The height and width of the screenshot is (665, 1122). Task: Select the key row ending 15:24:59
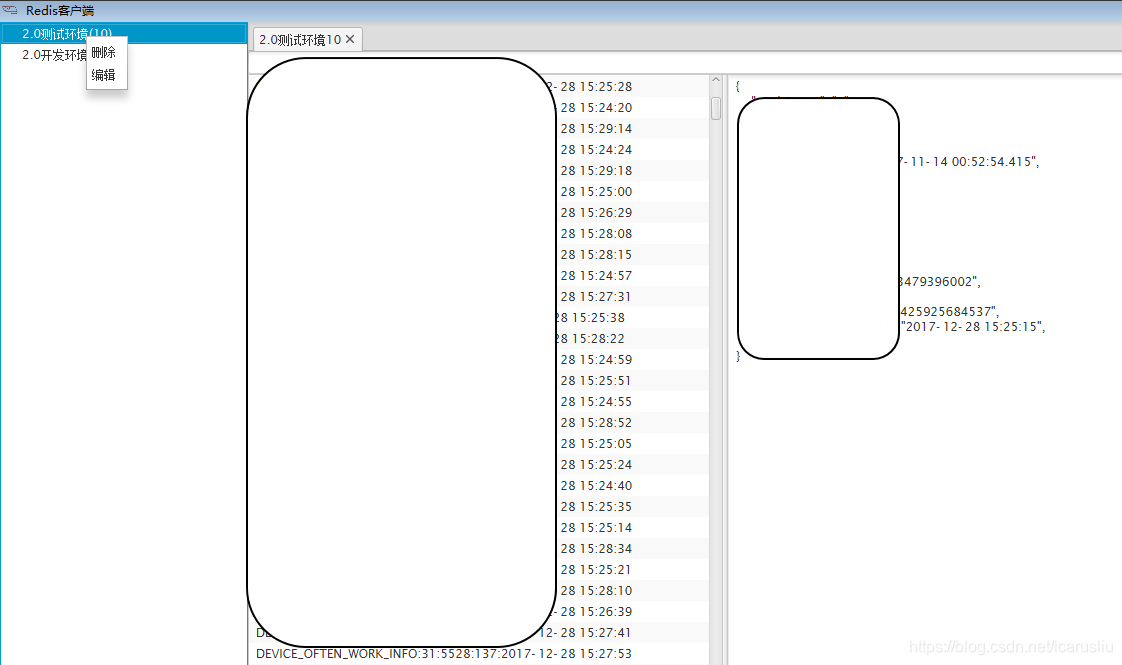point(478,359)
